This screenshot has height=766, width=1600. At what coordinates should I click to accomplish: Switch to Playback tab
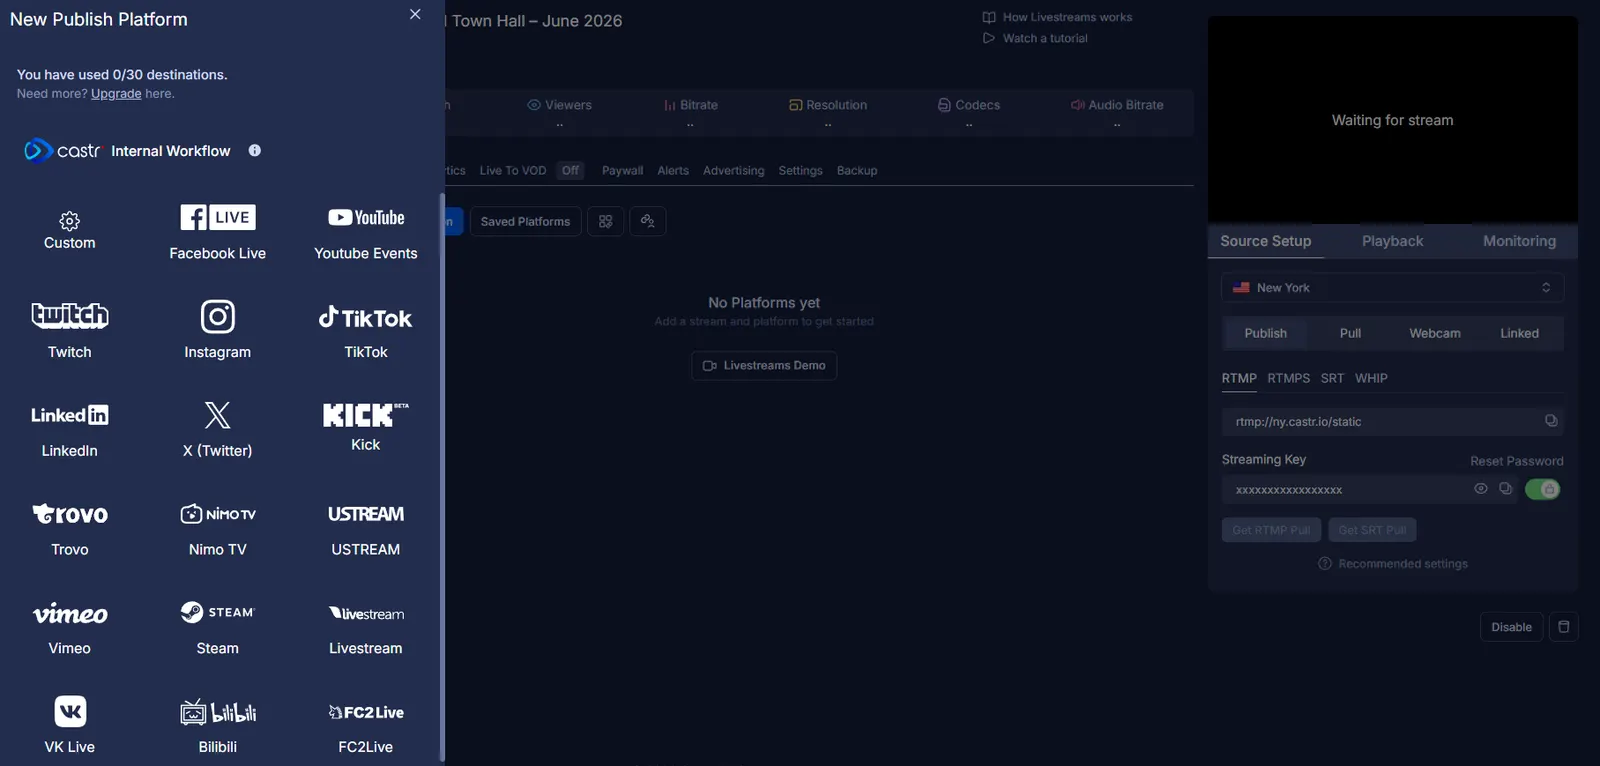tap(1392, 241)
